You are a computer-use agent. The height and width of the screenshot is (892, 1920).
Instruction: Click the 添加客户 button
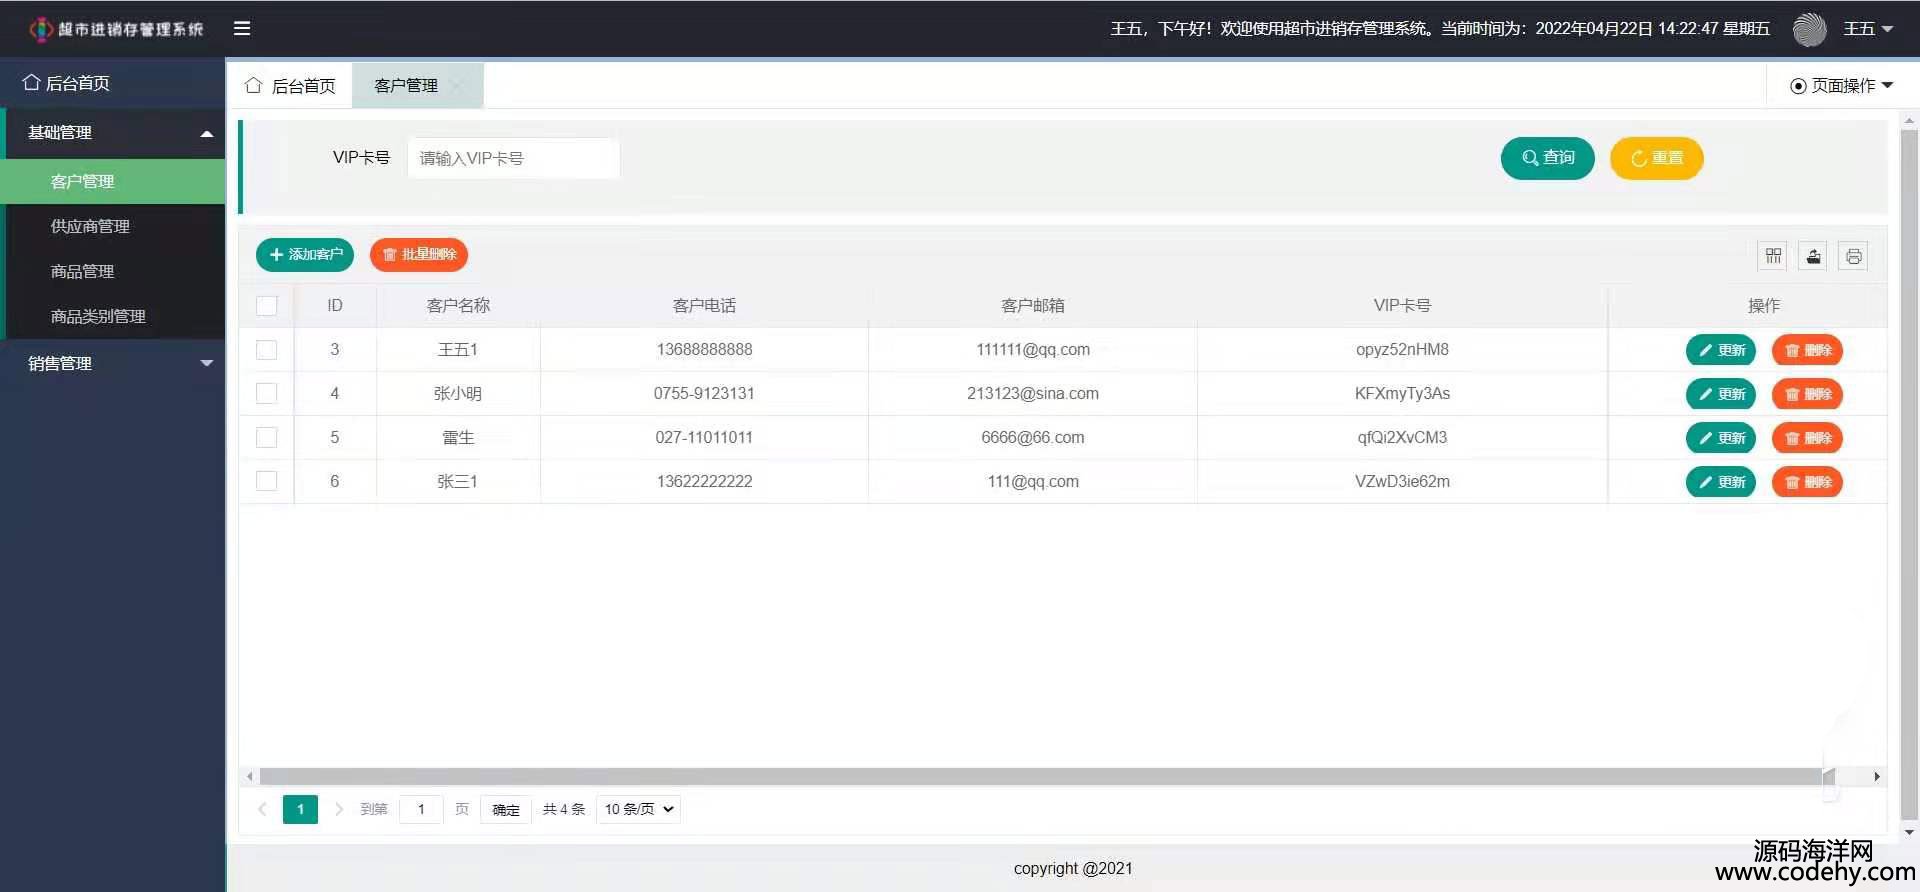[x=305, y=255]
